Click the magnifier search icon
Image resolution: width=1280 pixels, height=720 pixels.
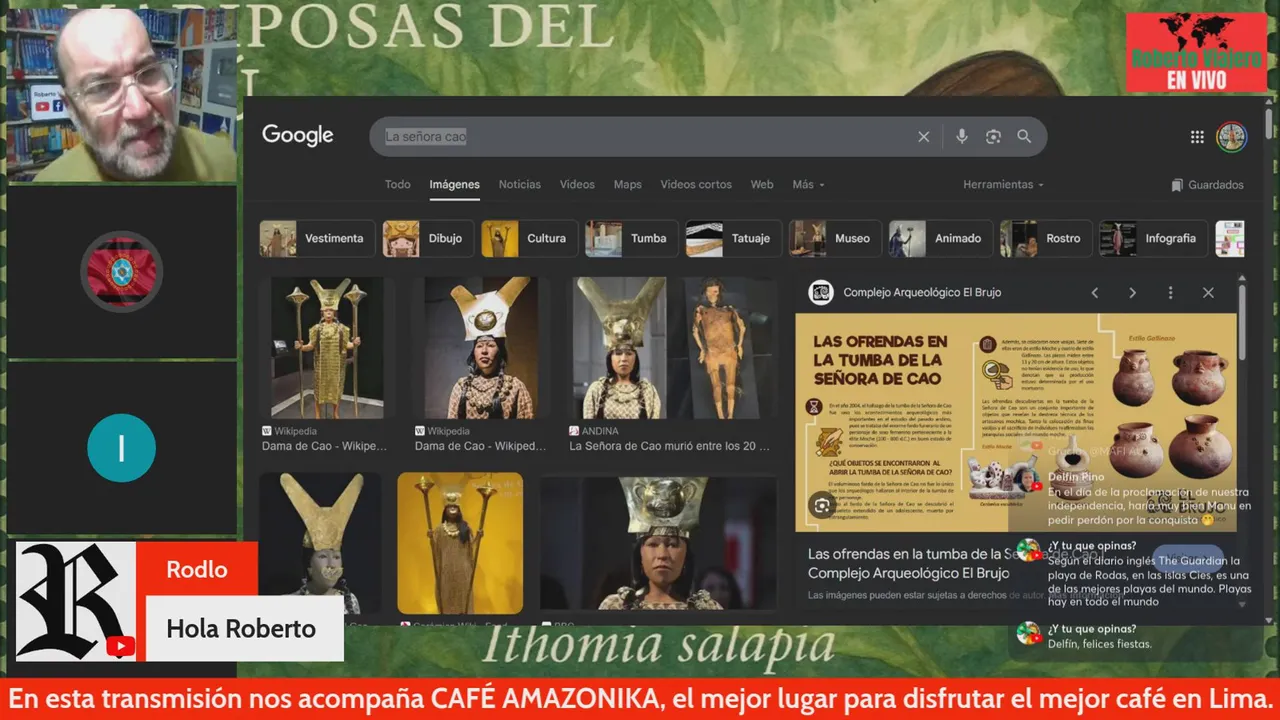coord(1024,136)
